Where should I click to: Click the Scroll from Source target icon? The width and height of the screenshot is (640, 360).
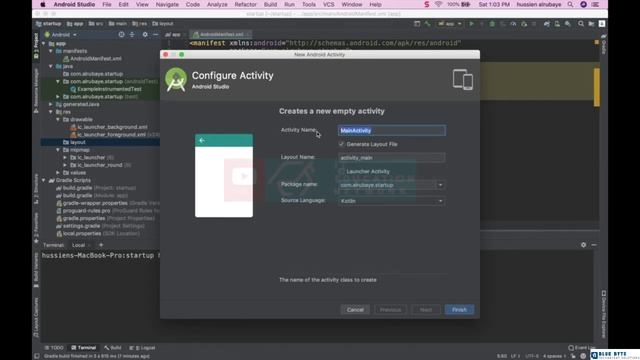point(121,35)
